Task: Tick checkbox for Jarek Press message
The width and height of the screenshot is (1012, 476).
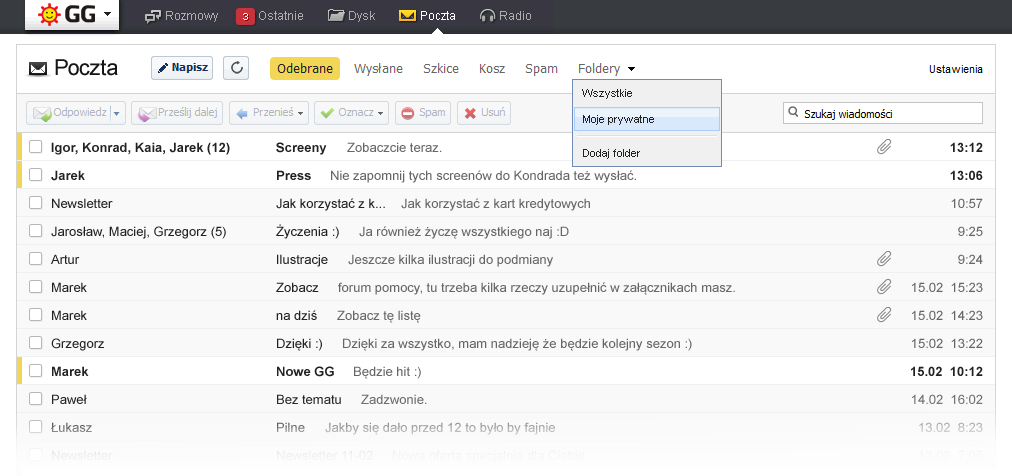Action: (35, 175)
